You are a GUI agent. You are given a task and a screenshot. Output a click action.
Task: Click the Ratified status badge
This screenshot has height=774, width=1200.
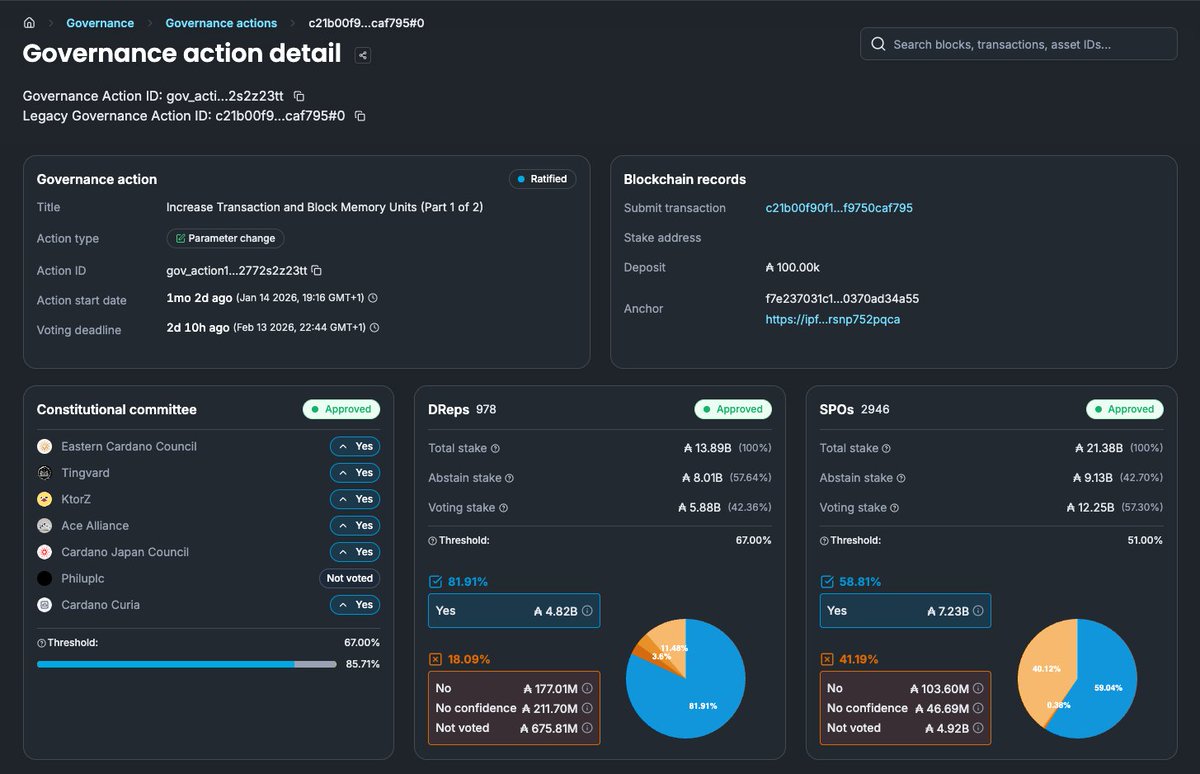click(543, 179)
